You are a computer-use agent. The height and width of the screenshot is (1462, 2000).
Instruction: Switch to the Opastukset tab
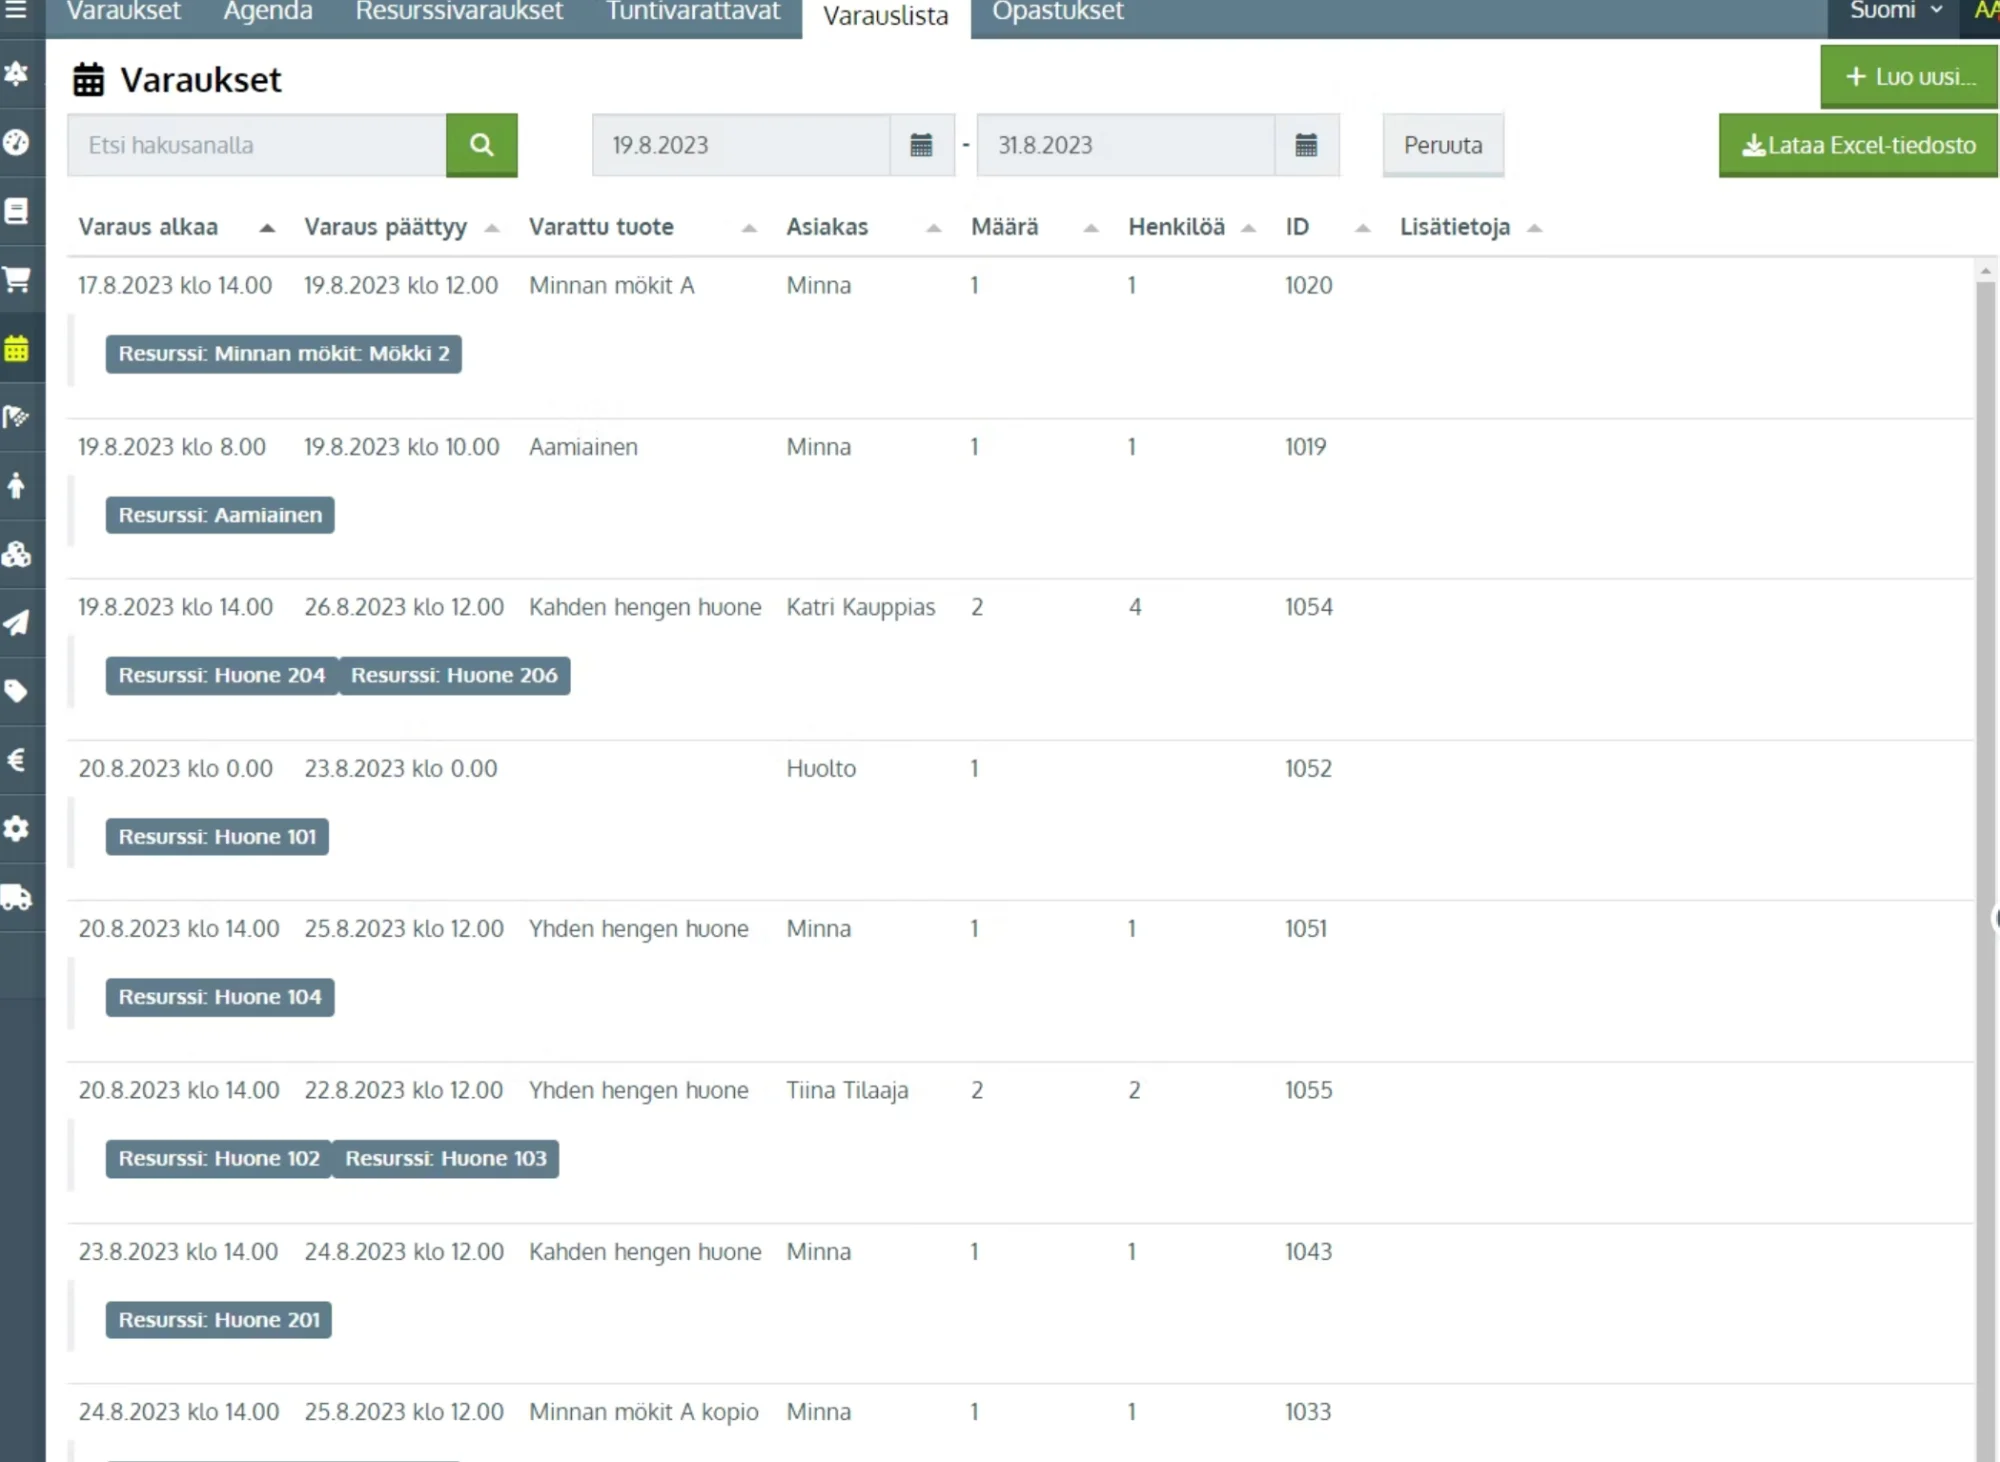[x=1058, y=11]
